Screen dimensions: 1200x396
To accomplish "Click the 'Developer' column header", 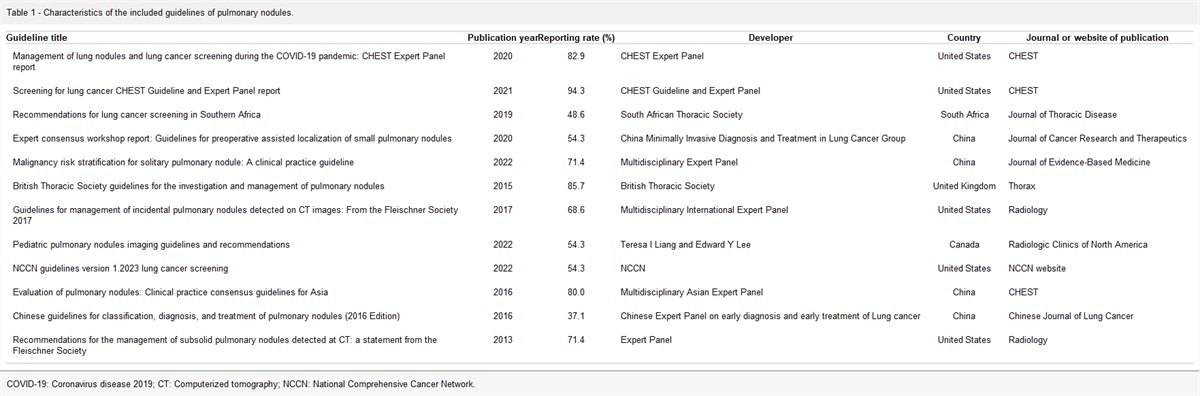I will pyautogui.click(x=771, y=37).
